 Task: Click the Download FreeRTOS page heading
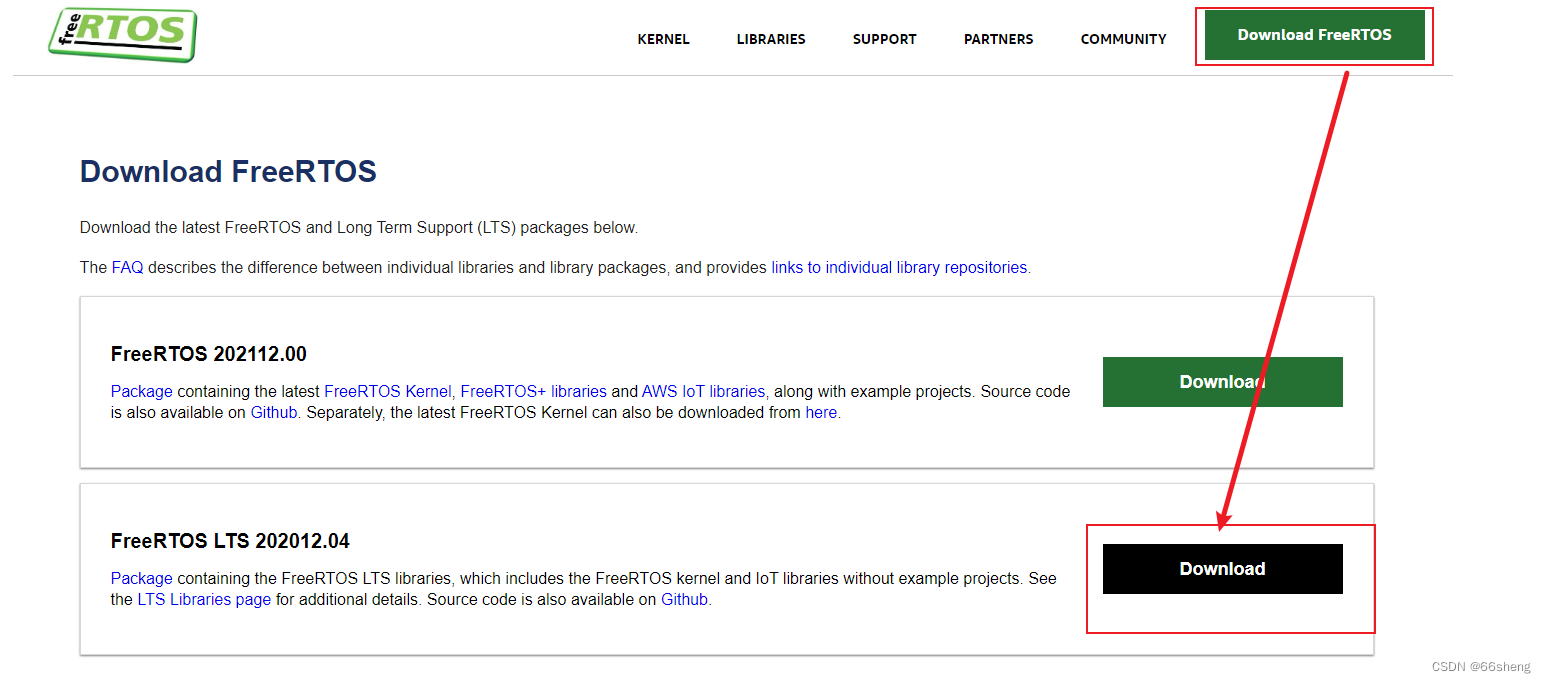click(228, 172)
